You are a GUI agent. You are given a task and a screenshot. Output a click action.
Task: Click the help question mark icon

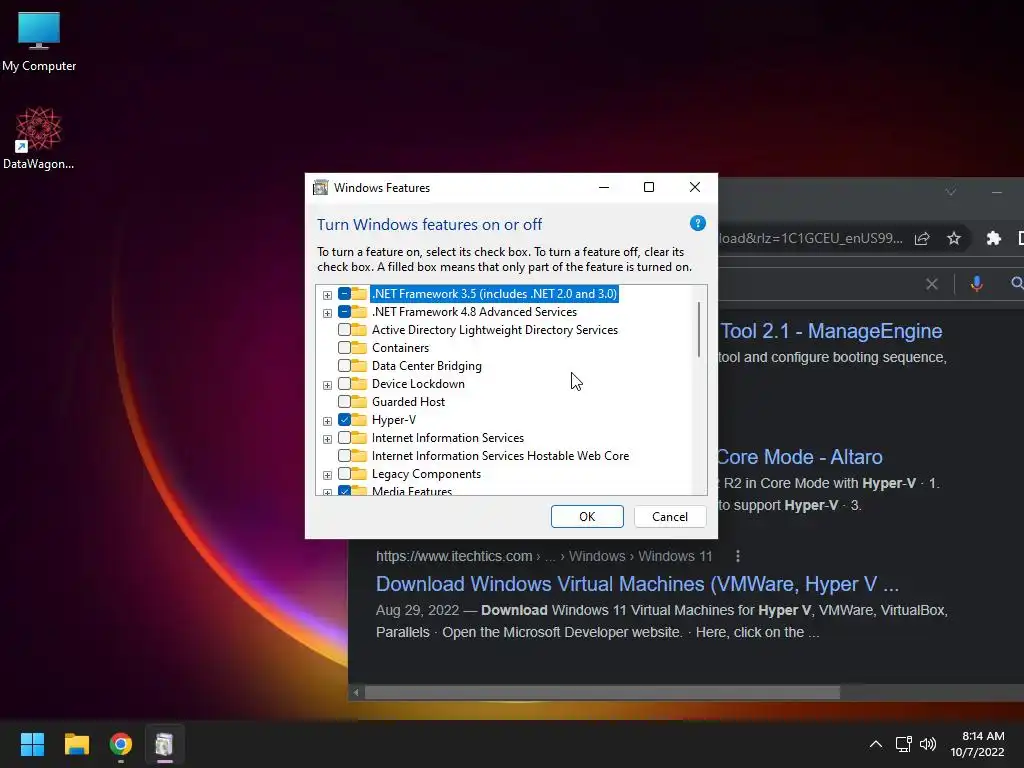point(697,223)
